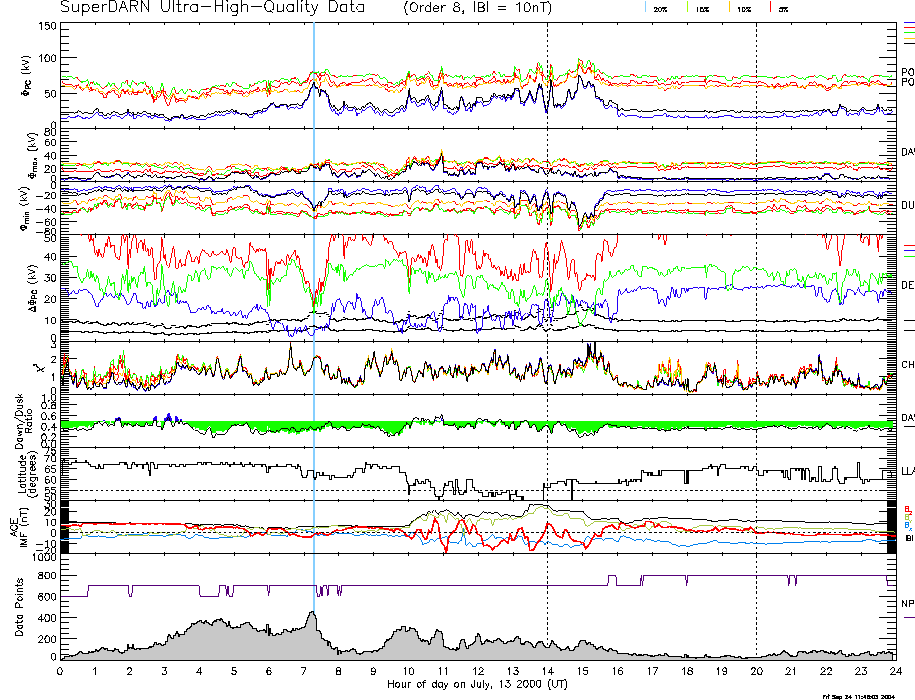This screenshot has height=700, width=915.
Task: Click the x-axis tick label 24
Action: 894,671
